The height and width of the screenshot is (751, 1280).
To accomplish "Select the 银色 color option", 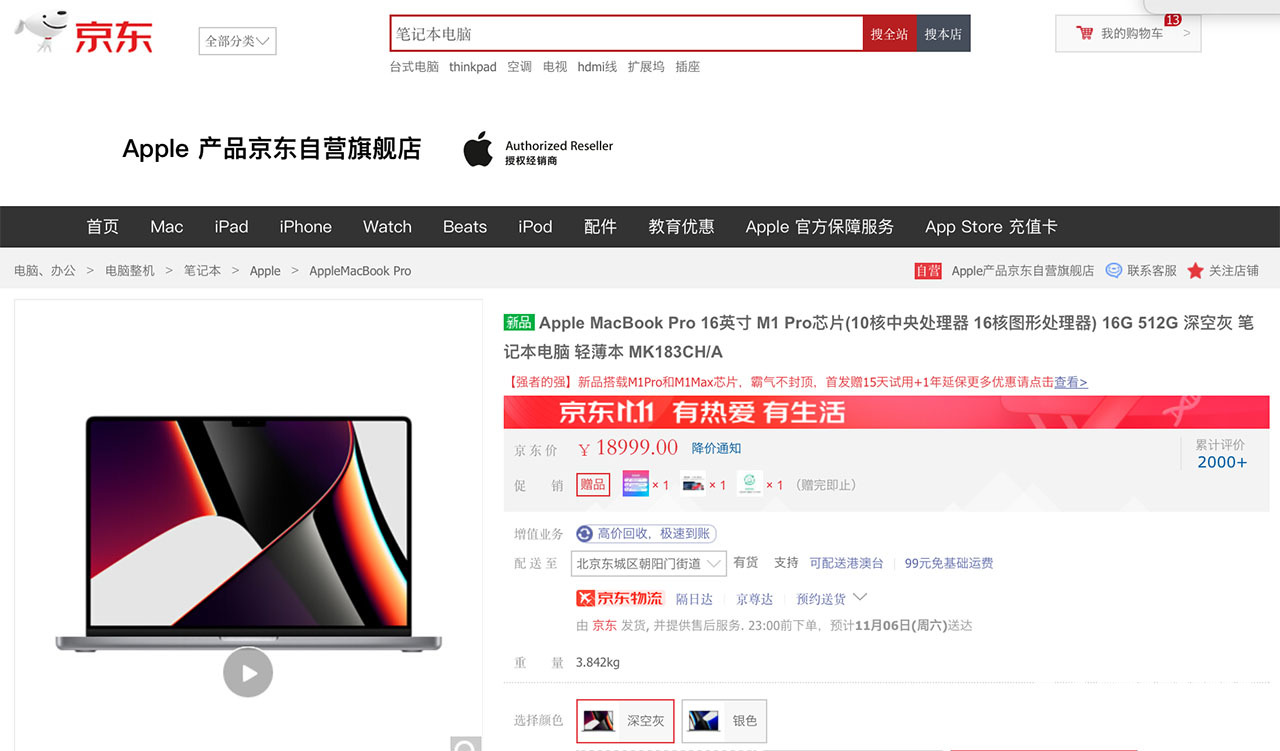I will (x=724, y=720).
